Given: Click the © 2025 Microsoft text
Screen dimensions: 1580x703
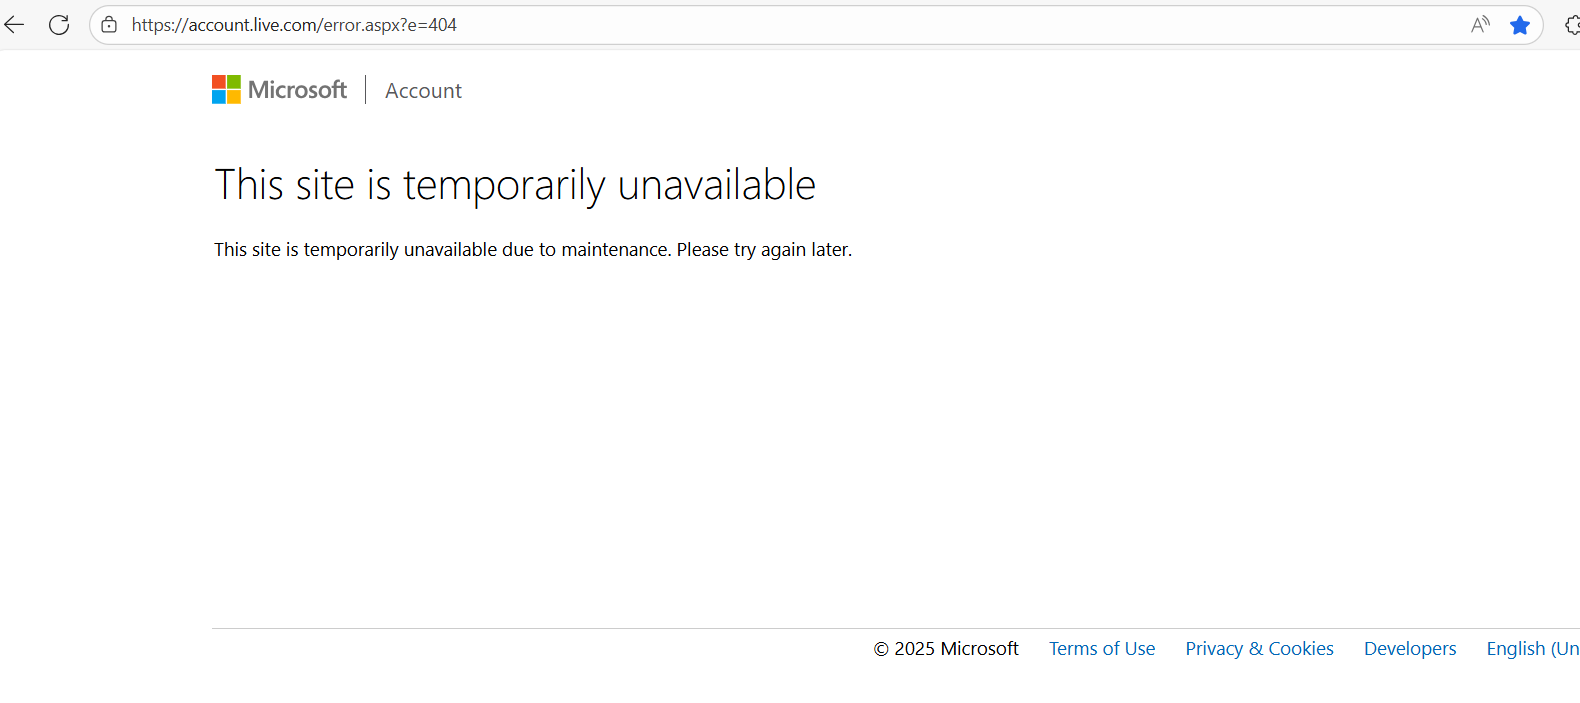Looking at the screenshot, I should point(946,648).
